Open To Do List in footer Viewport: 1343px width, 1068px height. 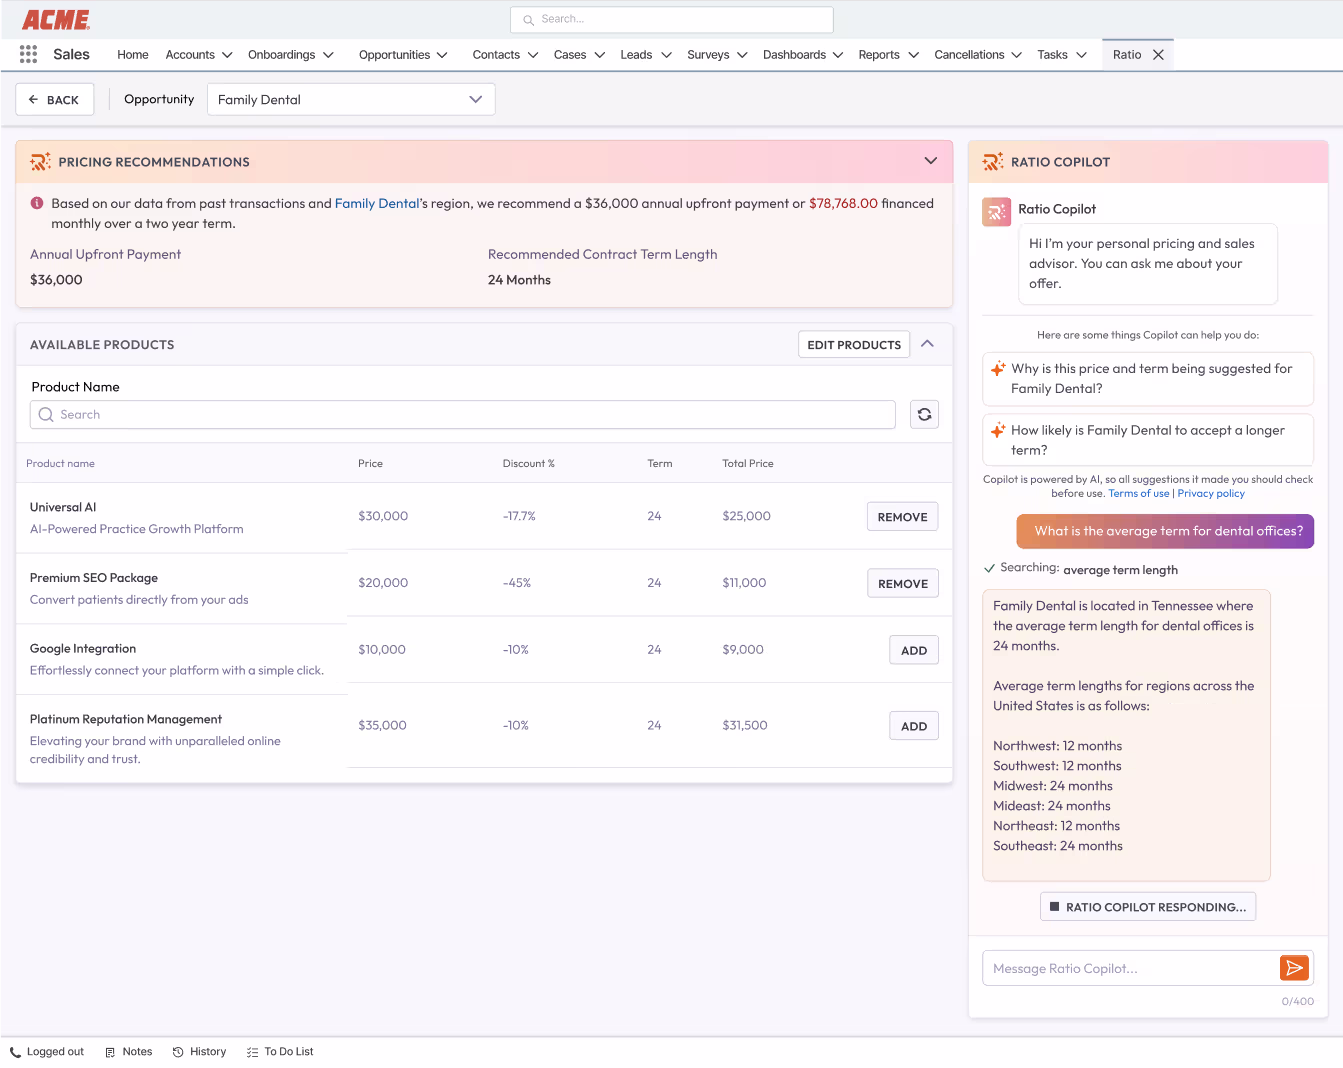[280, 1052]
